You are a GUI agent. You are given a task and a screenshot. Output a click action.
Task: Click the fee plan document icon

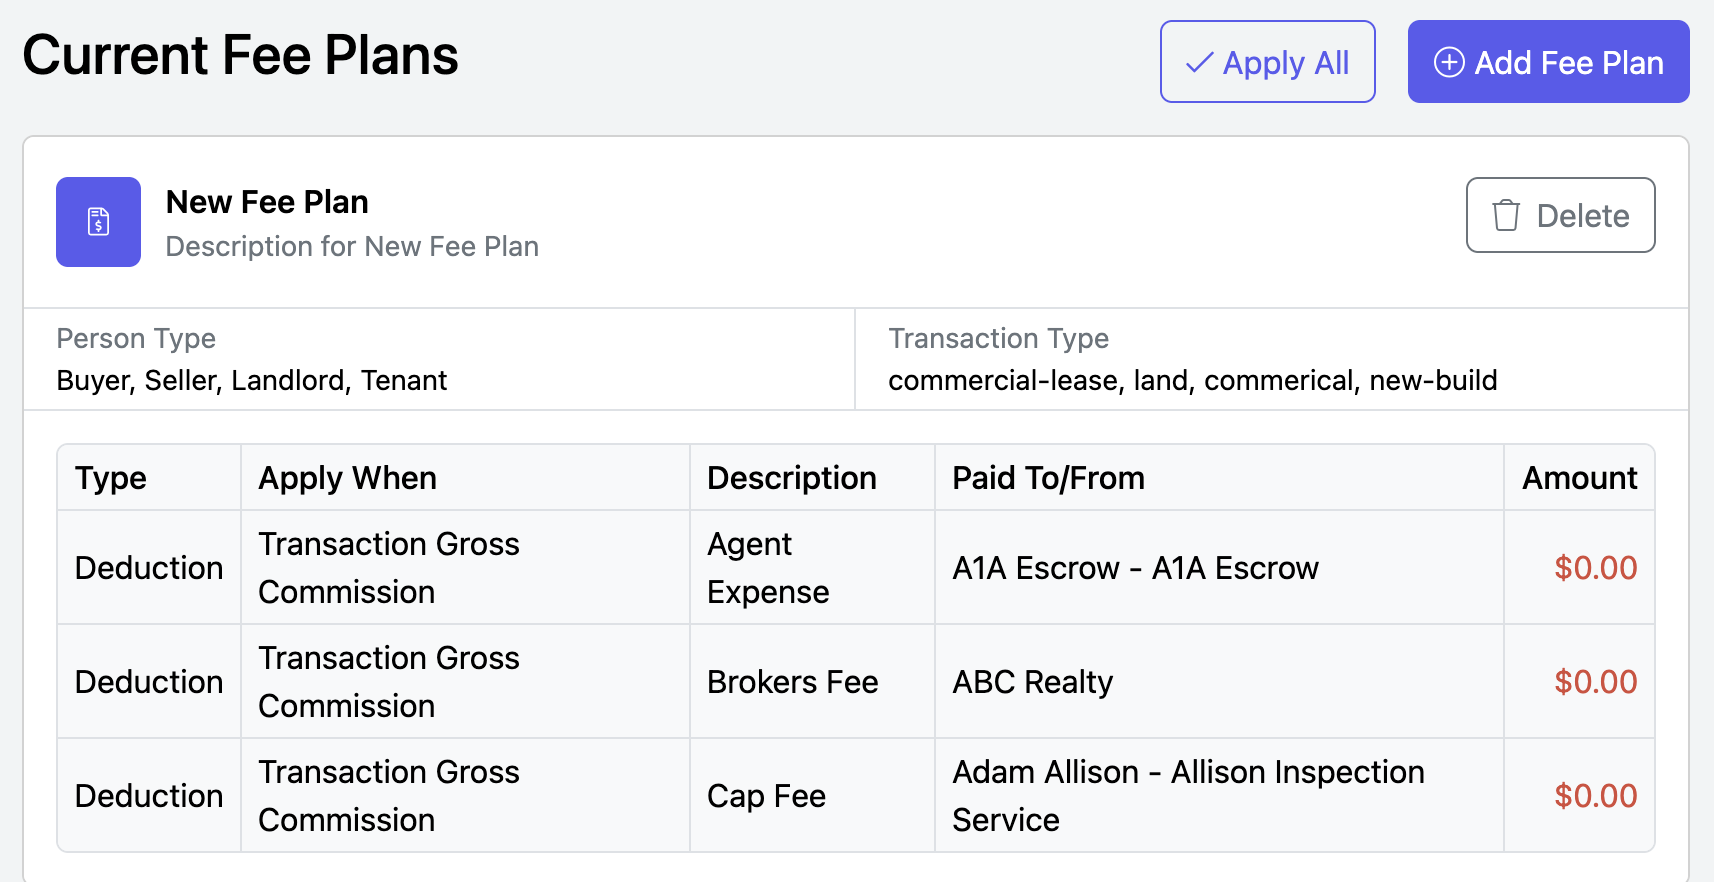coord(98,221)
